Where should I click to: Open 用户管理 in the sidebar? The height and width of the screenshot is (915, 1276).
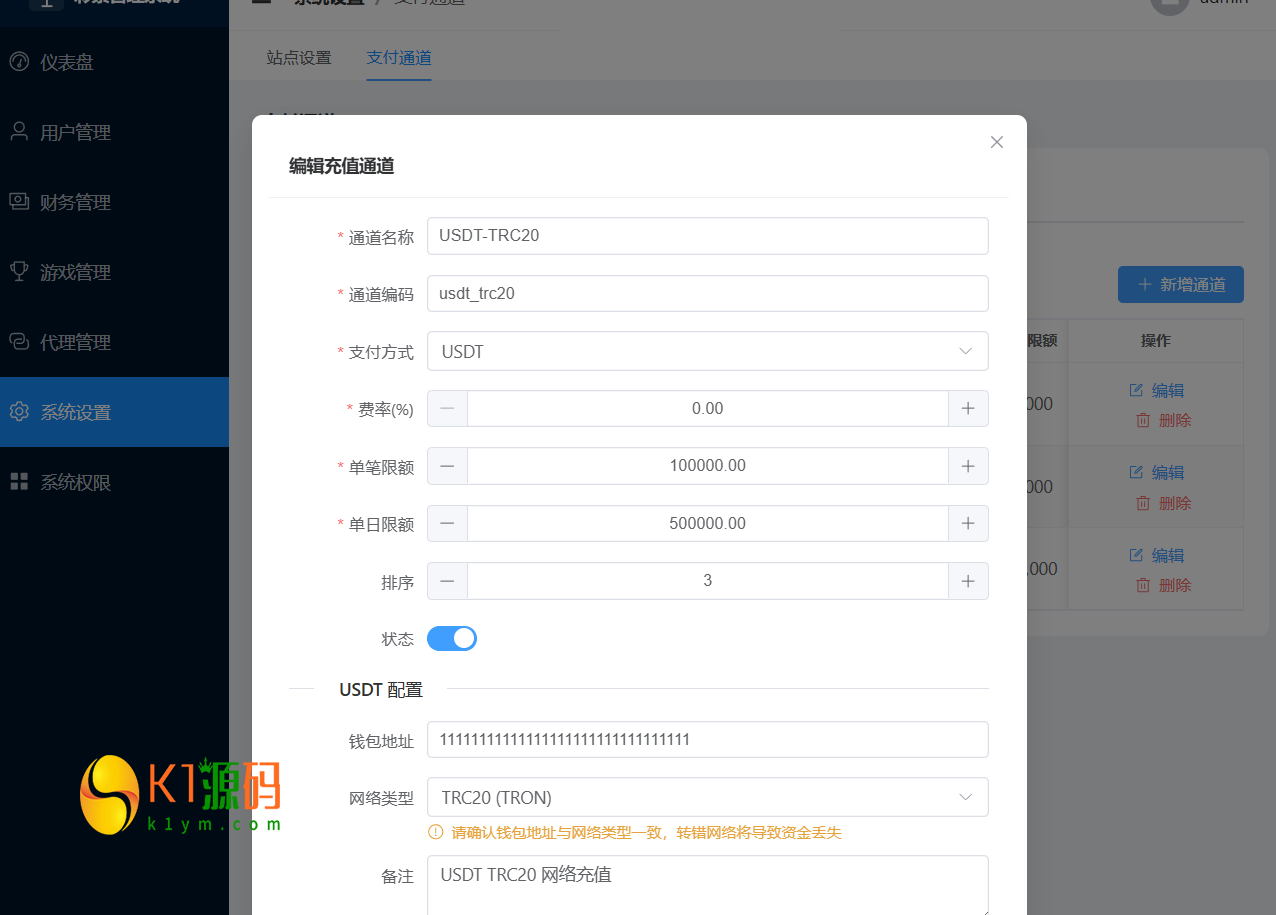[114, 132]
